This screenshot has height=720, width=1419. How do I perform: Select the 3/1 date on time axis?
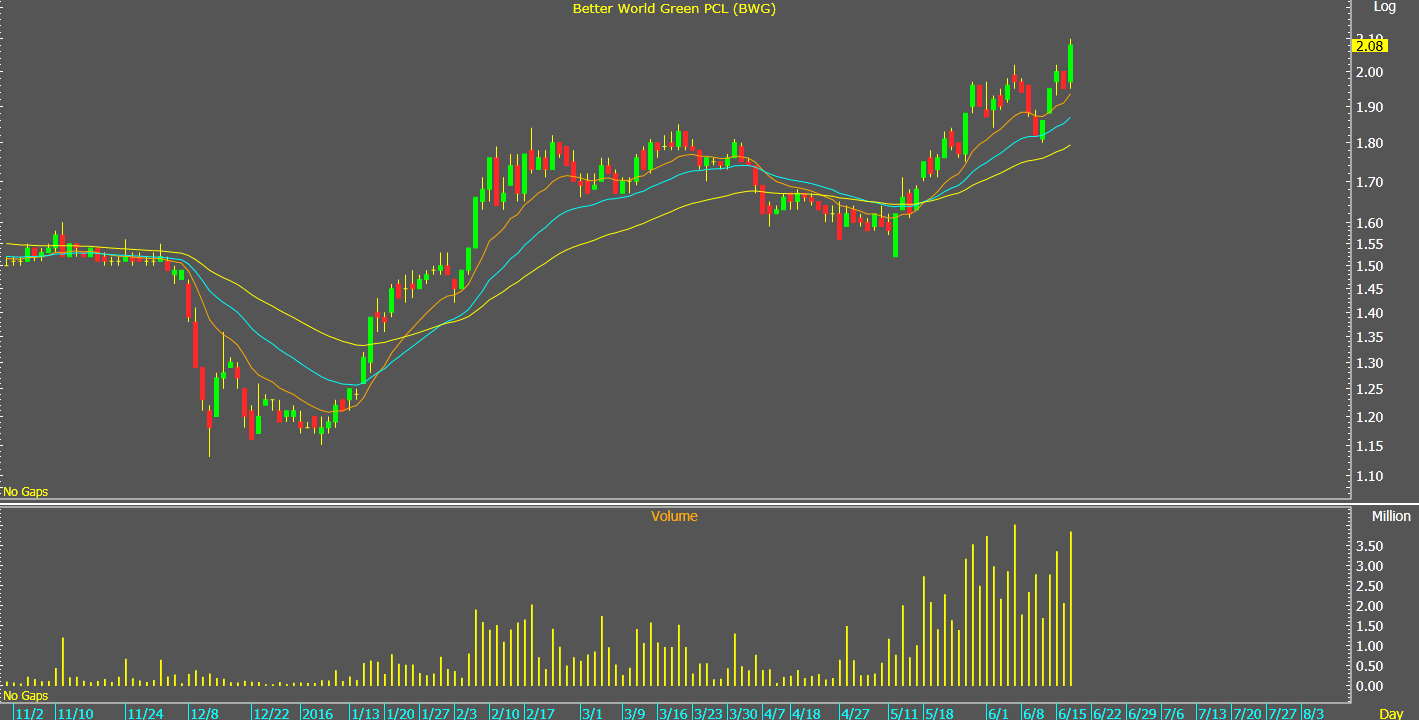point(592,713)
